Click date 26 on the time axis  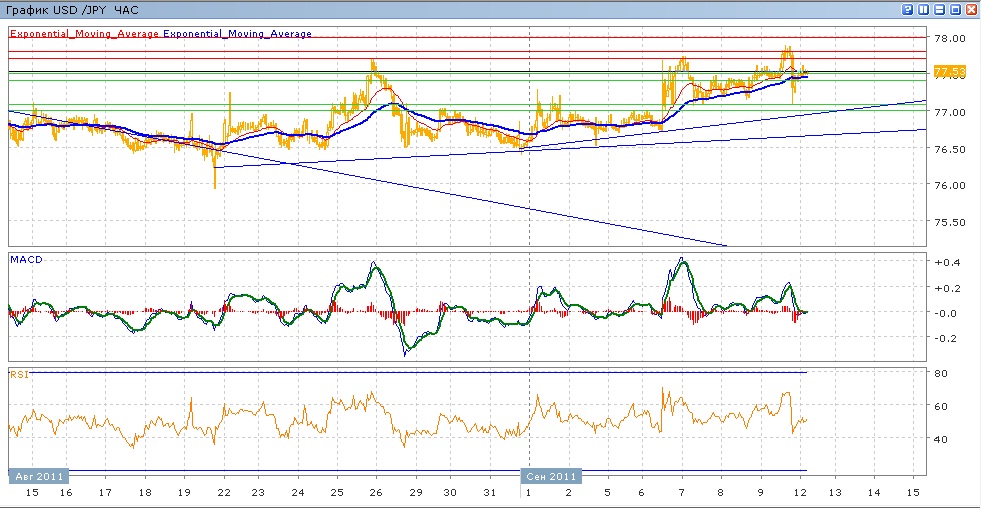(x=375, y=493)
